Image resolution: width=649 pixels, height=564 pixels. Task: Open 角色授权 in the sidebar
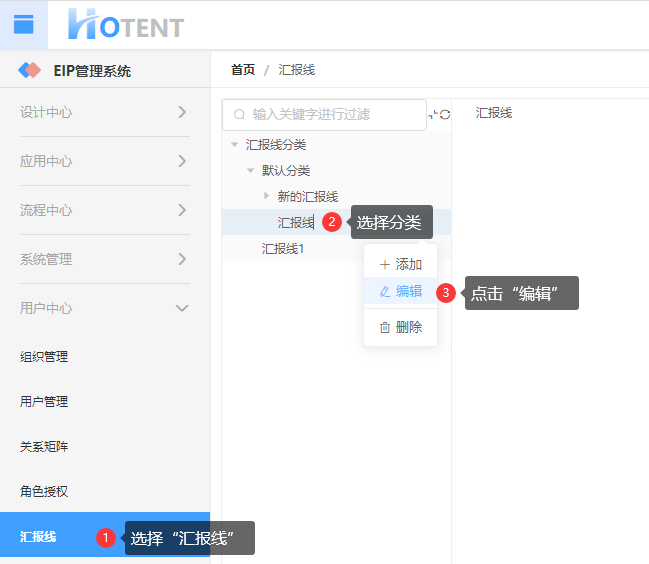coord(44,491)
